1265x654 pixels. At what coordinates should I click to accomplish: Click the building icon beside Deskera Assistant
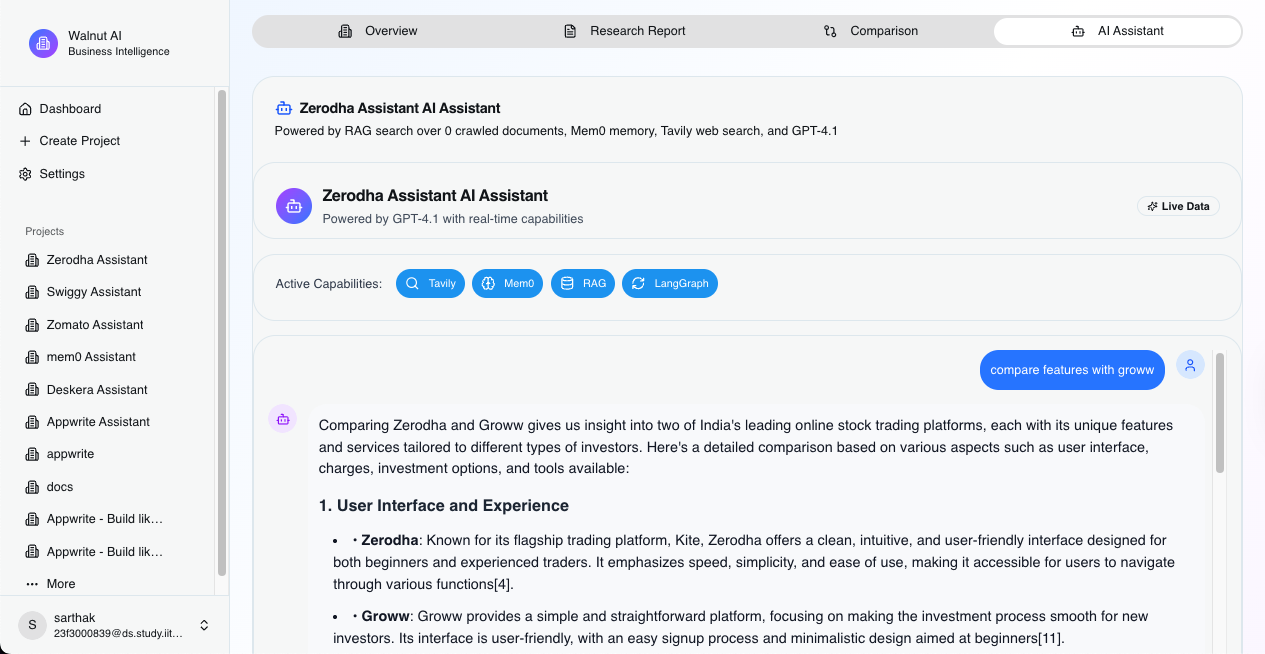coord(32,390)
